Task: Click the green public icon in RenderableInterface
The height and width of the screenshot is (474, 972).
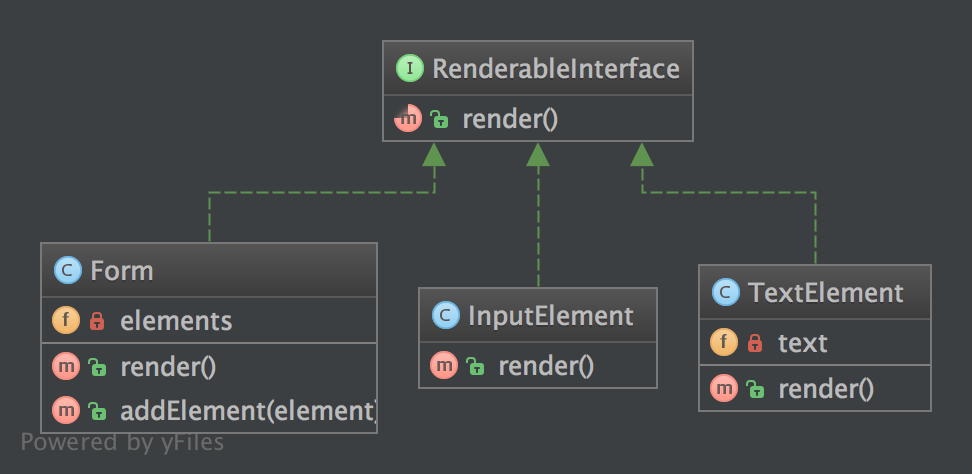Action: tap(439, 120)
